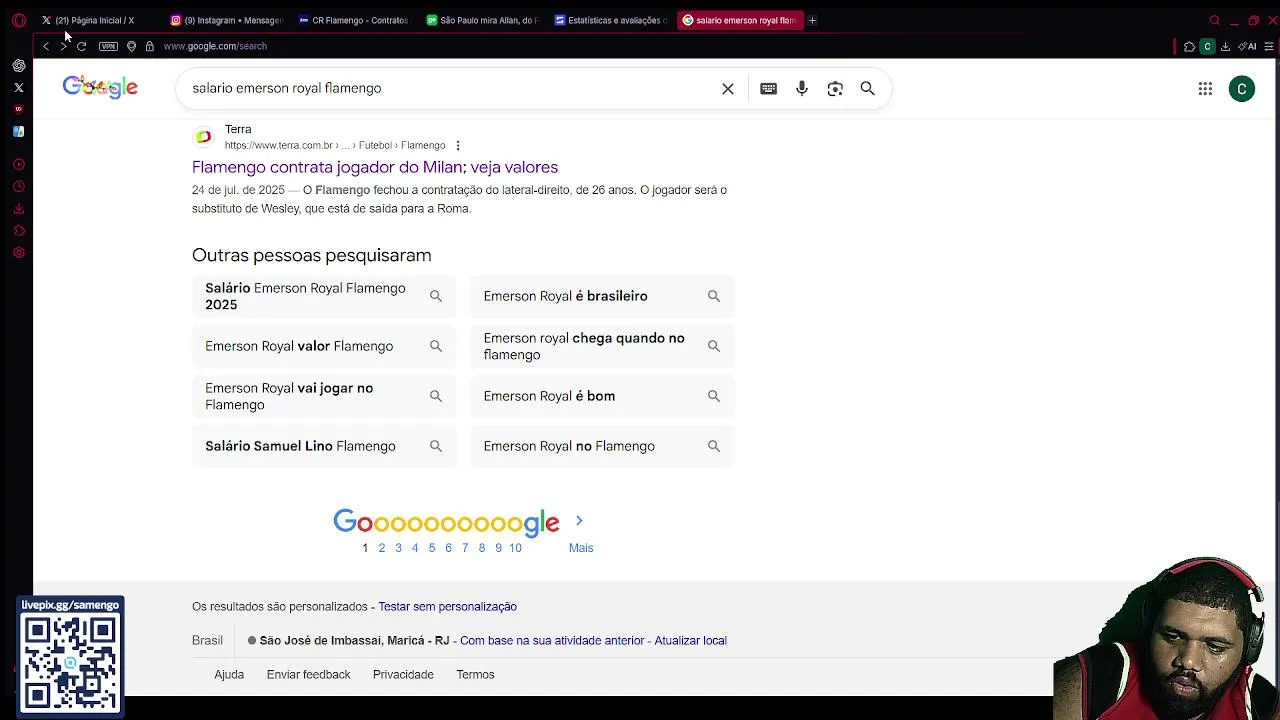The image size is (1280, 720).
Task: Click green C profile icon in browser toolbar
Action: (x=1207, y=46)
